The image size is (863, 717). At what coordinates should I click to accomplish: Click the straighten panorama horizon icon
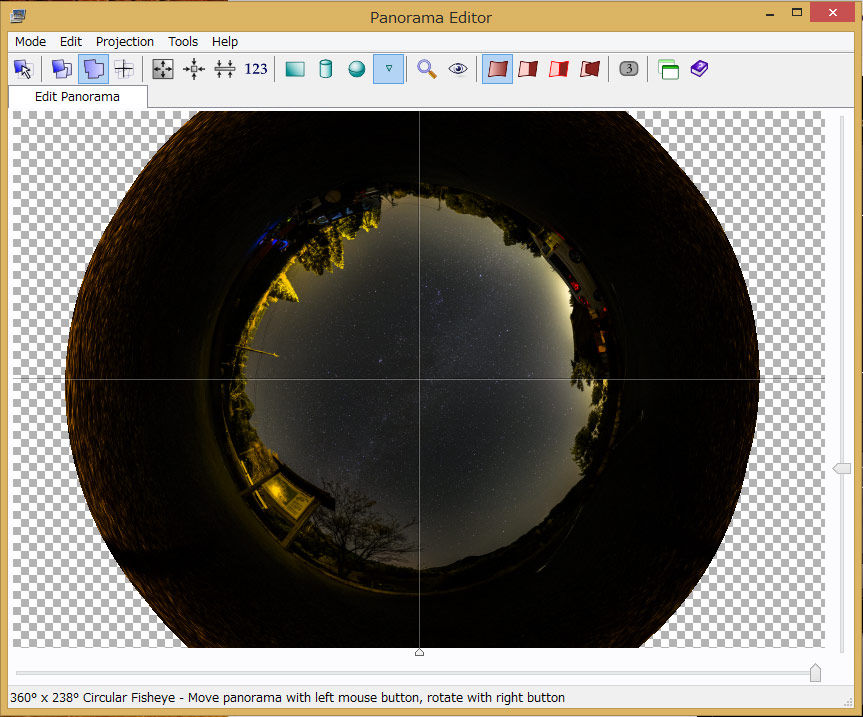coord(225,69)
